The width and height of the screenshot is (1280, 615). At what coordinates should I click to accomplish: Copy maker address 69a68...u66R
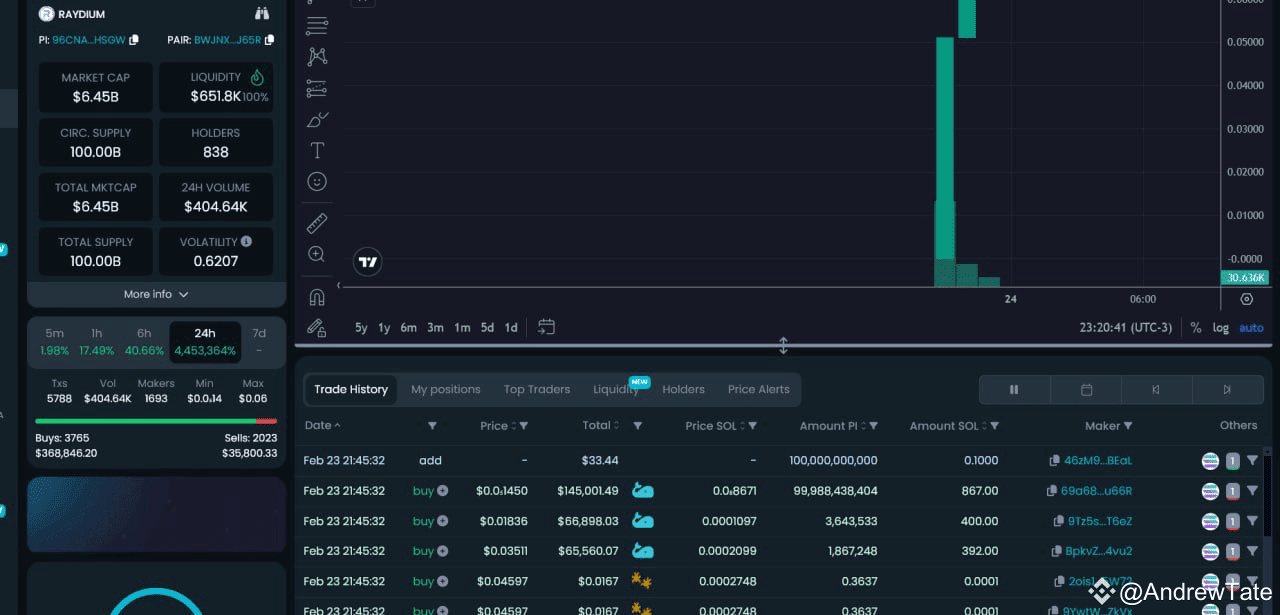(x=1051, y=491)
